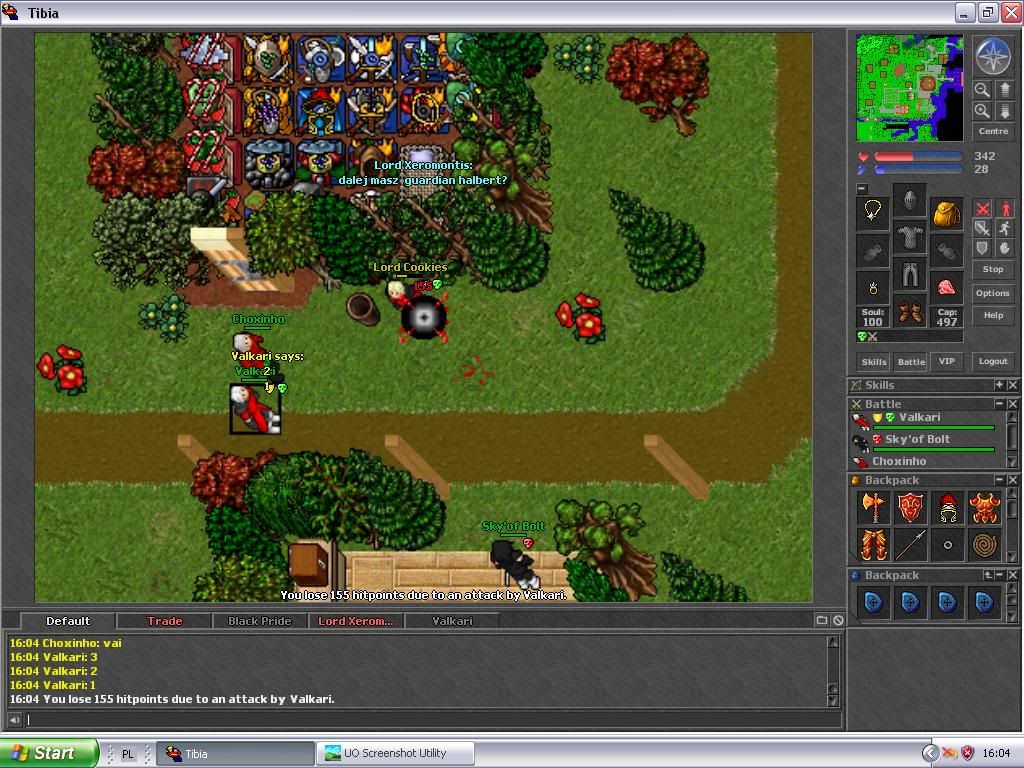Click the leather boots equipment slot
Screen dimensions: 1024x768
click(x=910, y=312)
